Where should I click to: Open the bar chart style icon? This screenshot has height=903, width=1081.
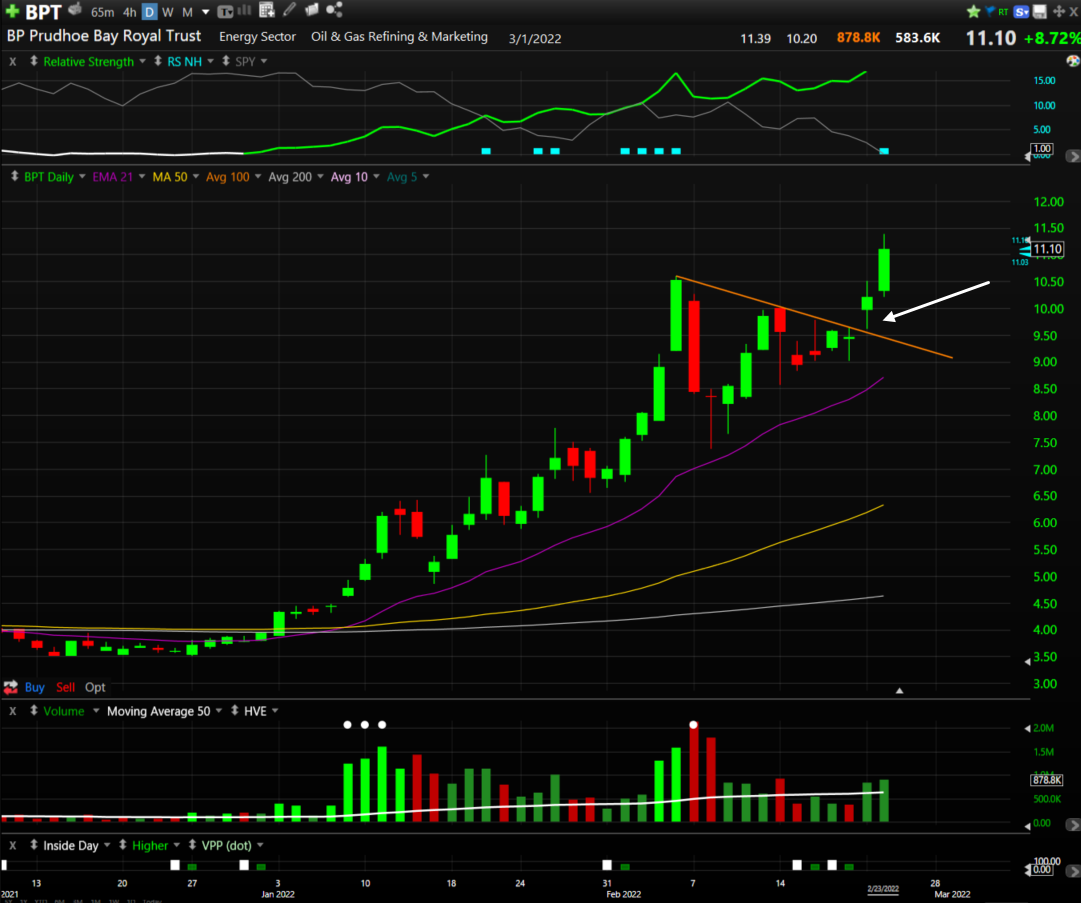point(244,10)
